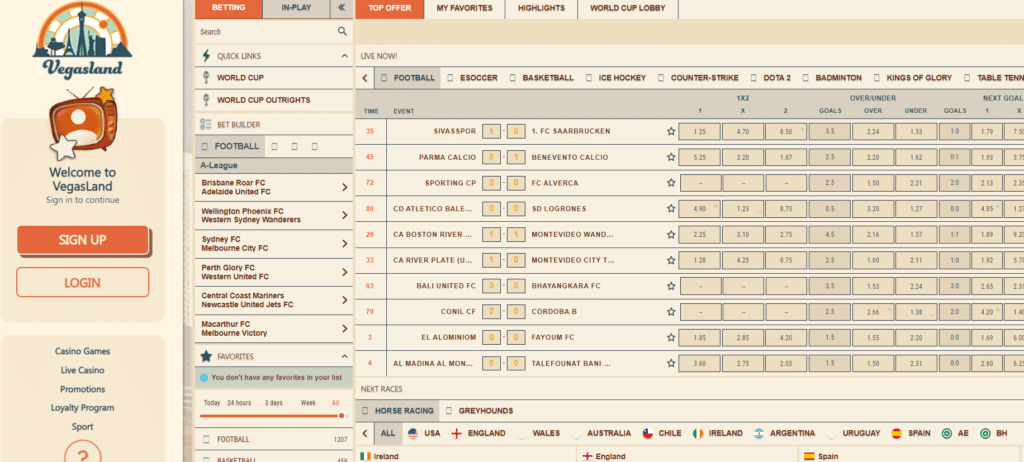Favorite the El Alominiom match star
1024x462 pixels.
(671, 338)
